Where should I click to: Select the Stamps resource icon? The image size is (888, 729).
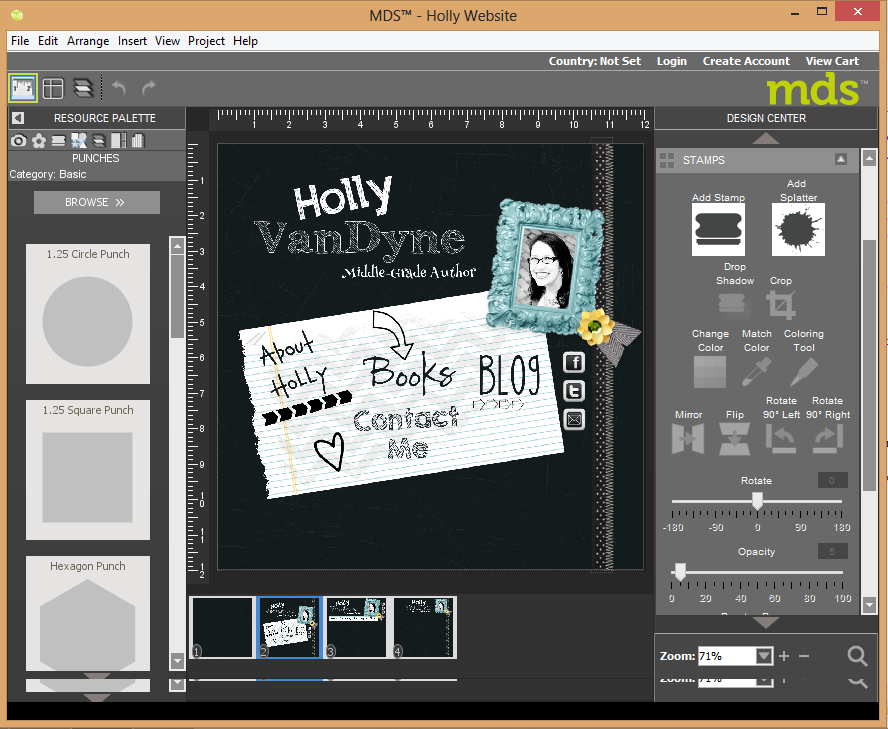click(58, 140)
